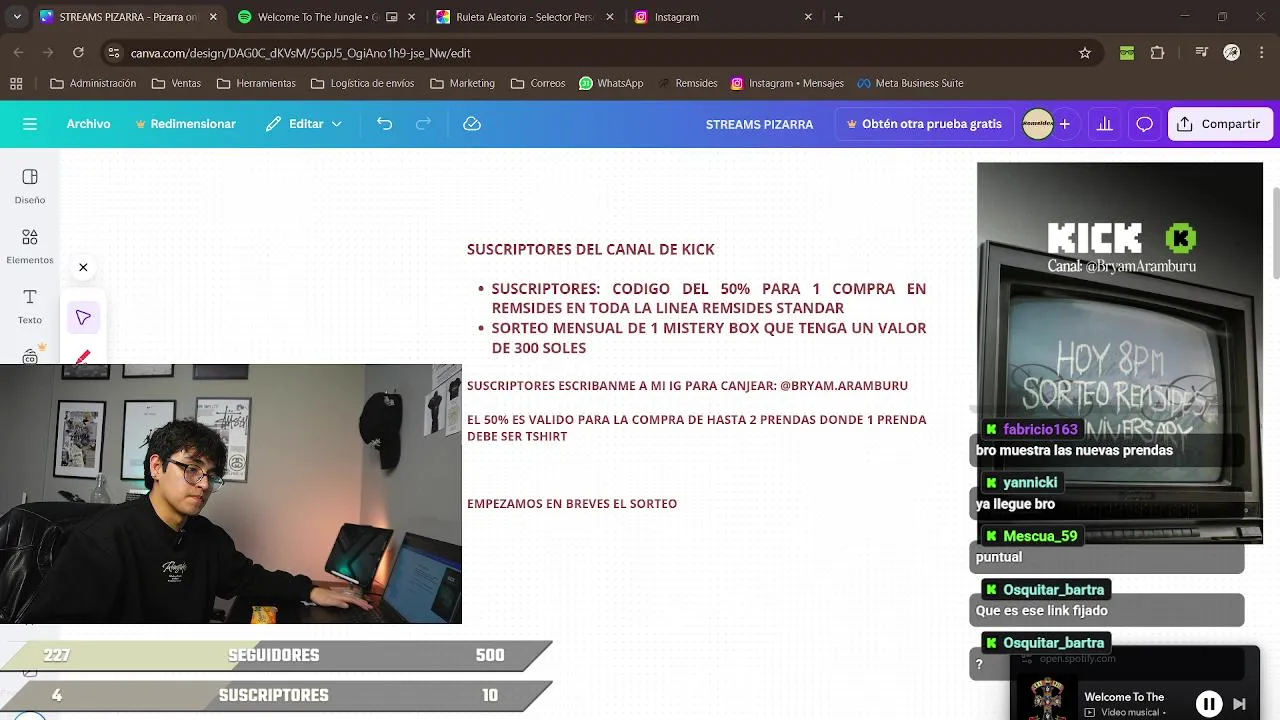Screen dimensions: 1280x720
Task: Open Elementos panel in sidebar
Action: coord(30,246)
